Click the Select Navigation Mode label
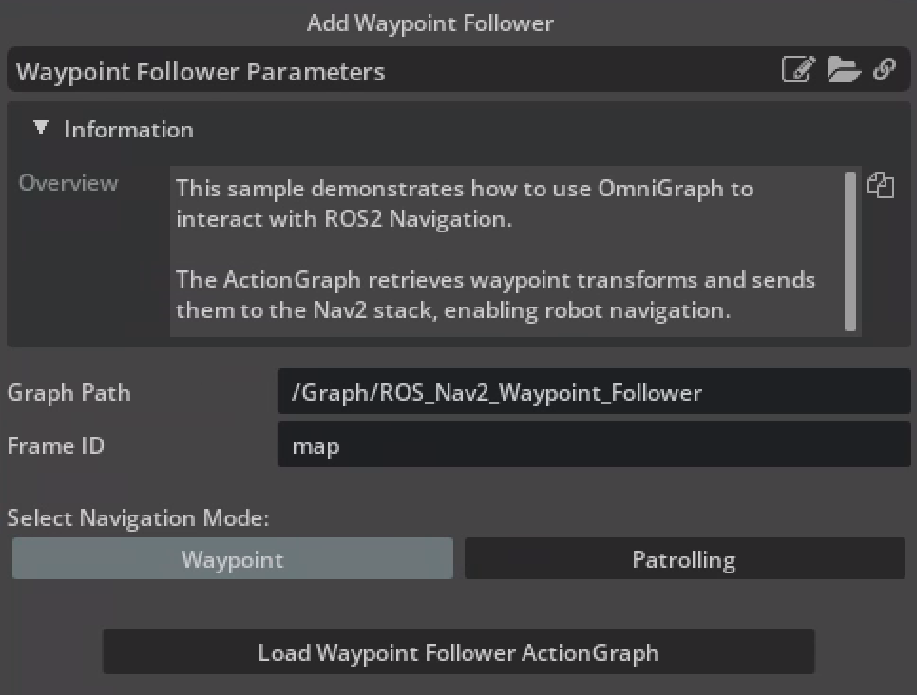Viewport: 917px width, 695px height. [138, 518]
